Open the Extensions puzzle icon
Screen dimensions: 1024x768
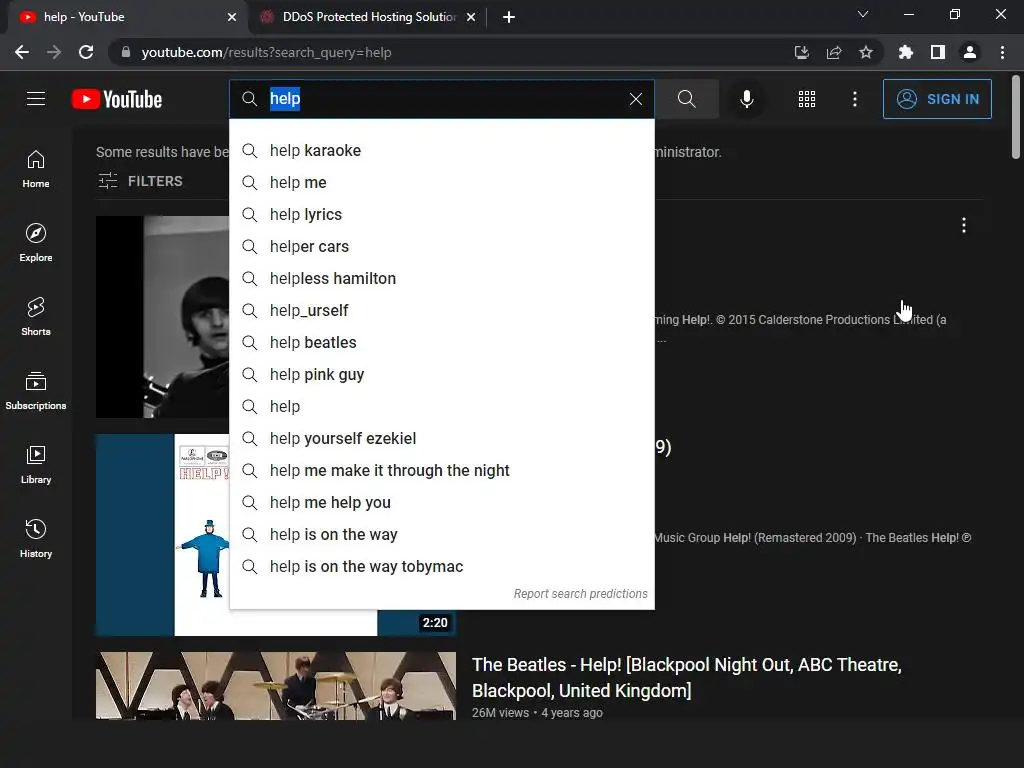(x=906, y=52)
